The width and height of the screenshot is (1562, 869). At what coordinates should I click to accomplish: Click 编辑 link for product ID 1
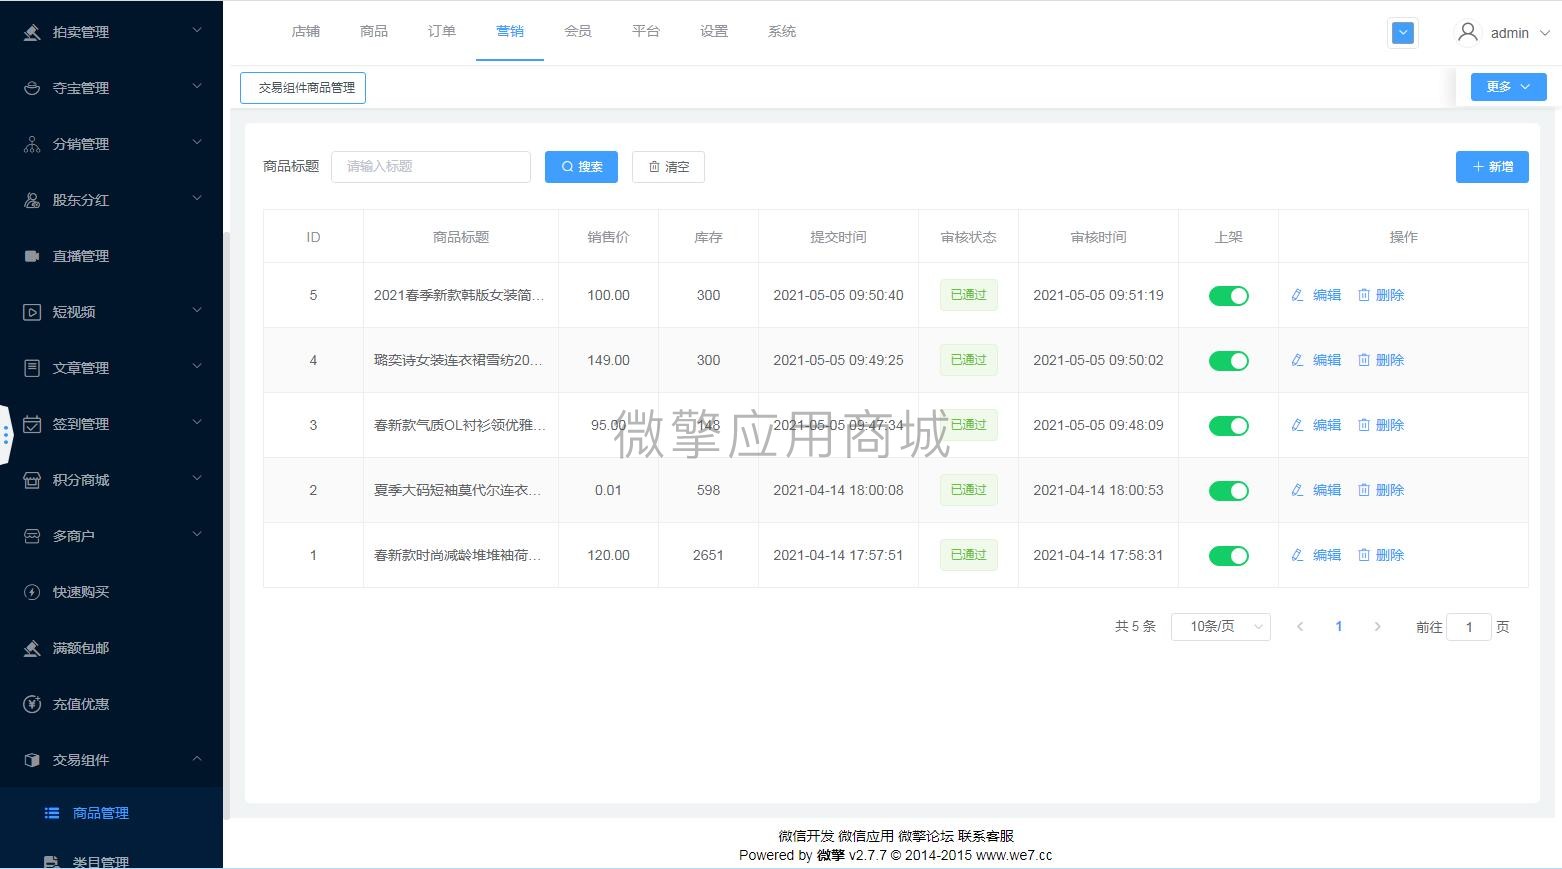1327,555
